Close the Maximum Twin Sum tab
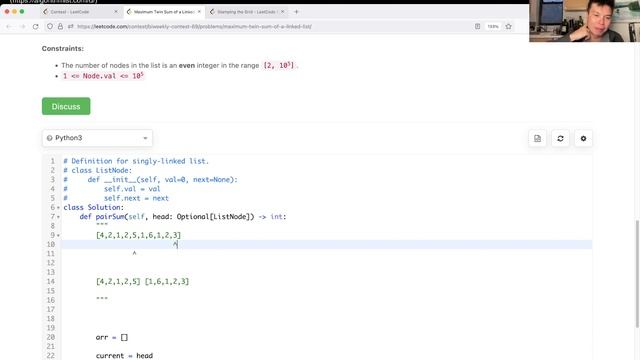This screenshot has height=360, width=640. pyautogui.click(x=199, y=12)
